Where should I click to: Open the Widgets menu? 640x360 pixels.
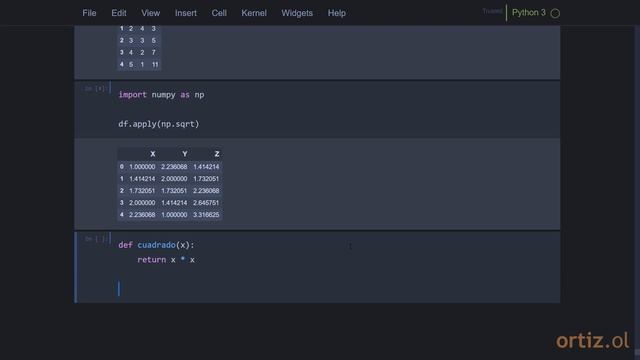point(297,13)
